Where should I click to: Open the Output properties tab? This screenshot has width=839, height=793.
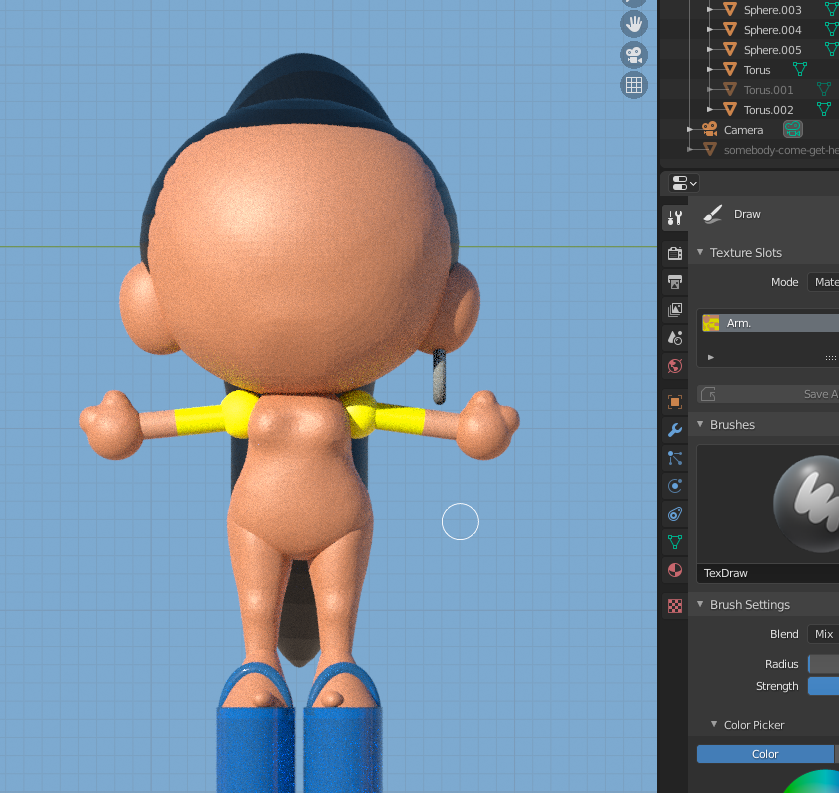675,281
